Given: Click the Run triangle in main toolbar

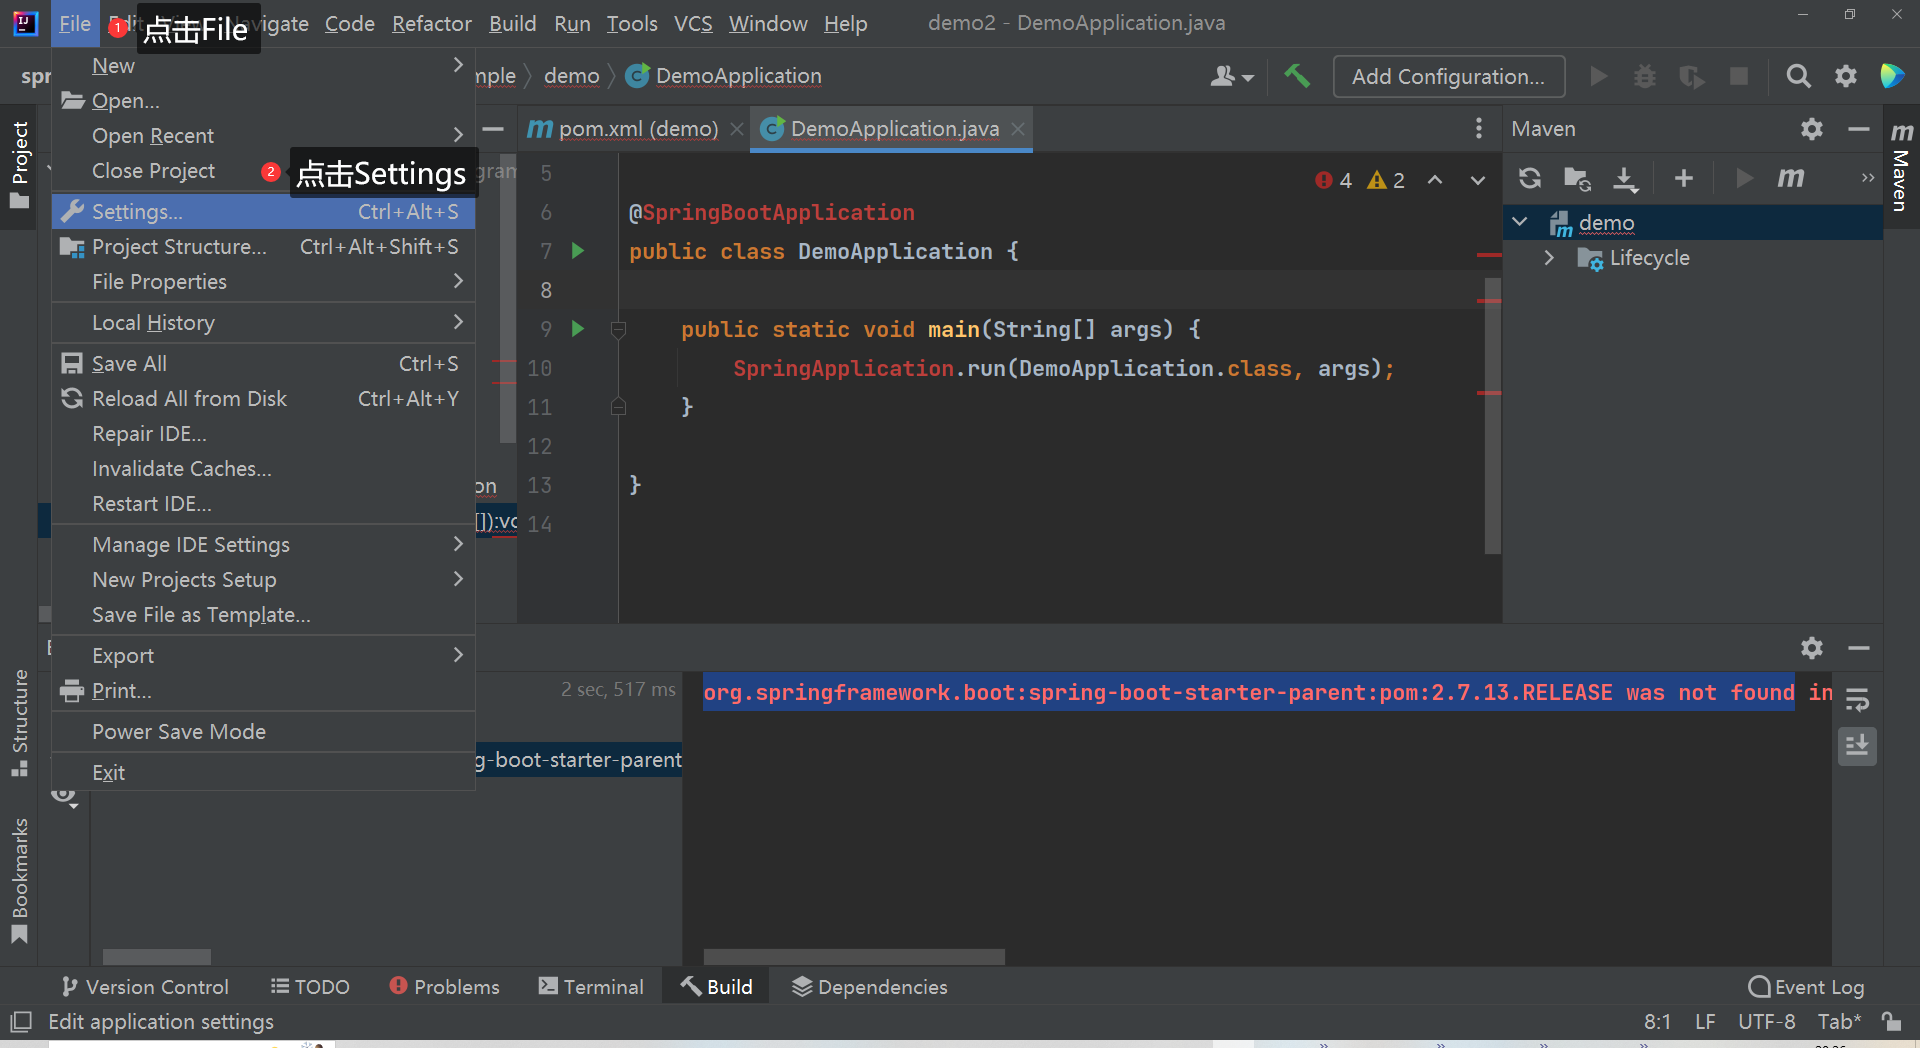Looking at the screenshot, I should [x=1598, y=76].
